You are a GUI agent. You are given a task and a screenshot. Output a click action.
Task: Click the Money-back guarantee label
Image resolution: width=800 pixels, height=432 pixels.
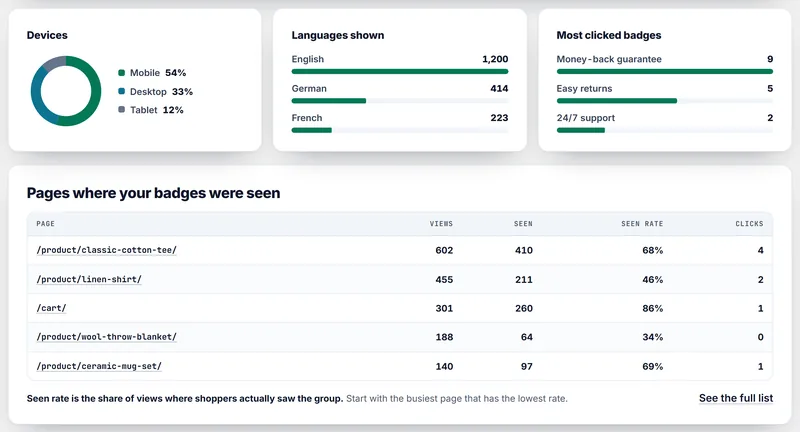pyautogui.click(x=609, y=59)
